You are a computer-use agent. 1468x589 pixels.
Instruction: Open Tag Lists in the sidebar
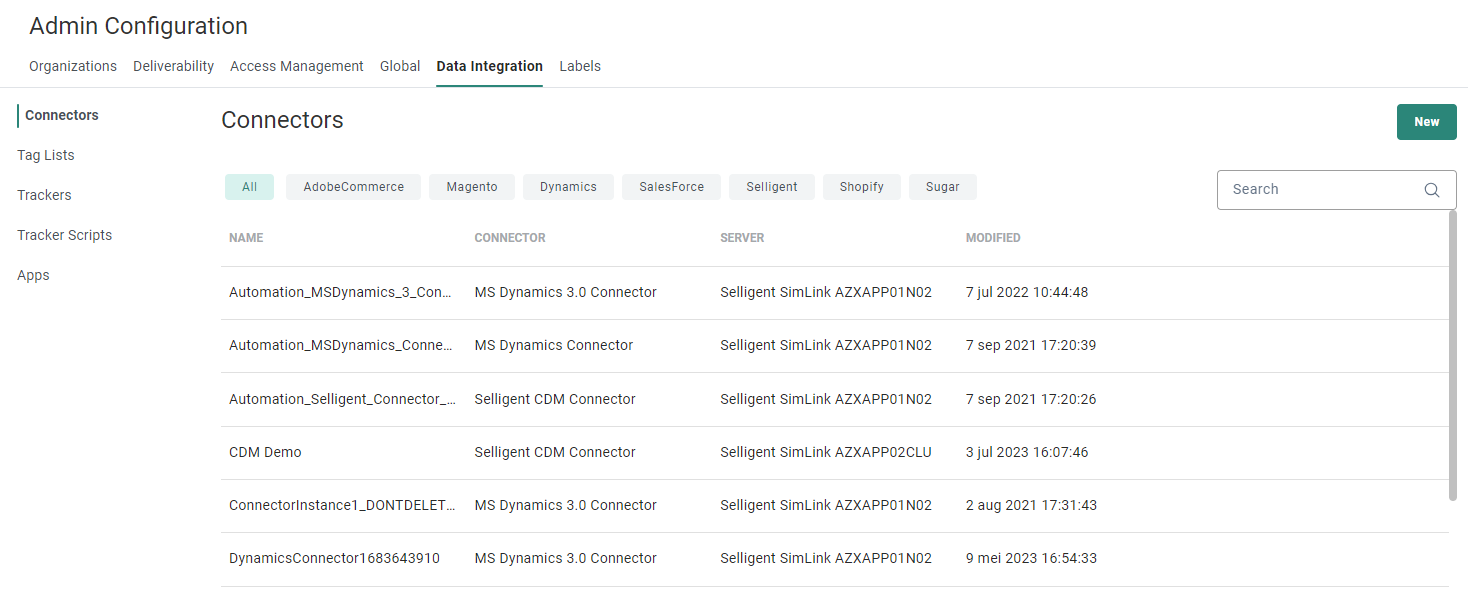[46, 155]
